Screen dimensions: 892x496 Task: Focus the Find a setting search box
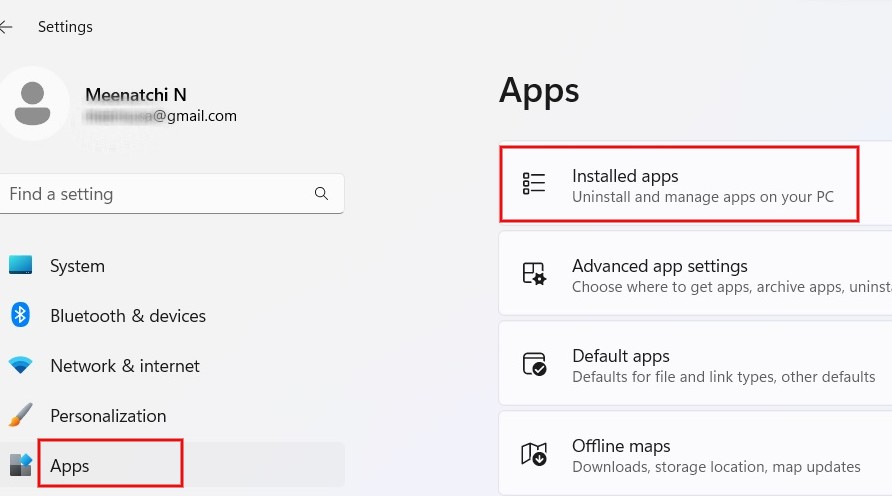coord(172,194)
